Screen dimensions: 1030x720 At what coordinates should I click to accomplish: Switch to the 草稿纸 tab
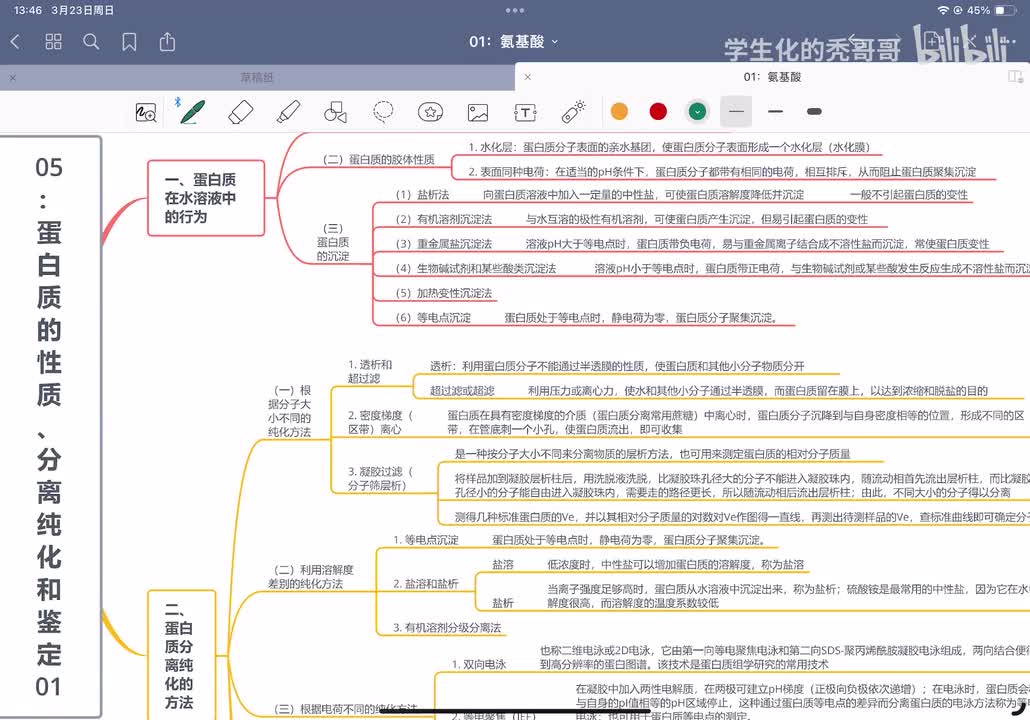pyautogui.click(x=257, y=78)
